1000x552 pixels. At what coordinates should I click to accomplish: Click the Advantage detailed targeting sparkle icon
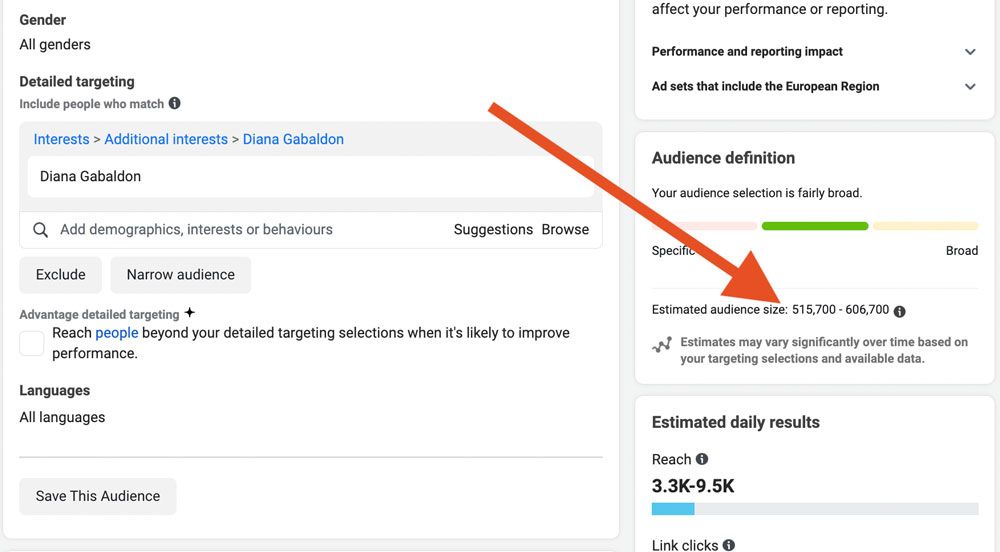click(190, 313)
